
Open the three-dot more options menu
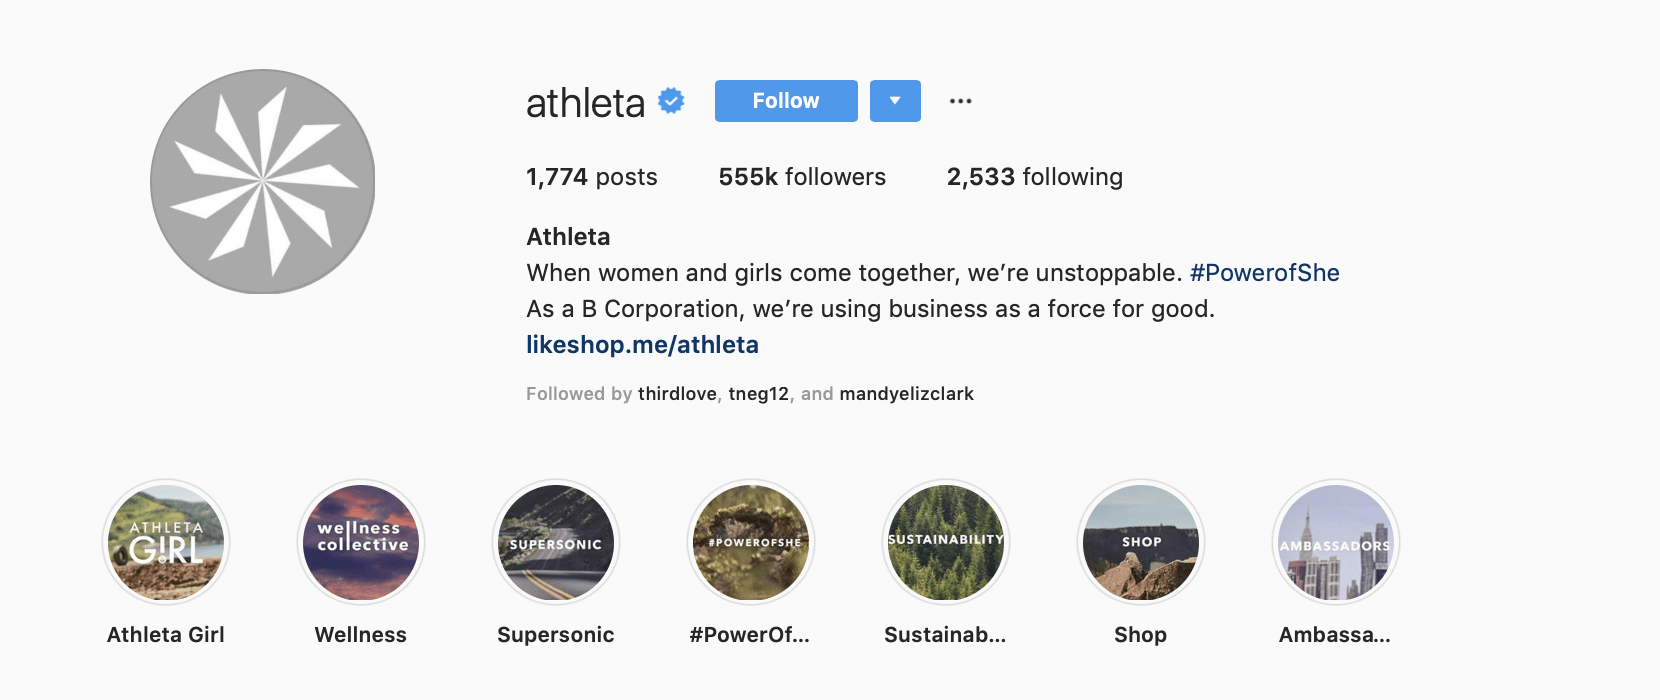coord(961,101)
